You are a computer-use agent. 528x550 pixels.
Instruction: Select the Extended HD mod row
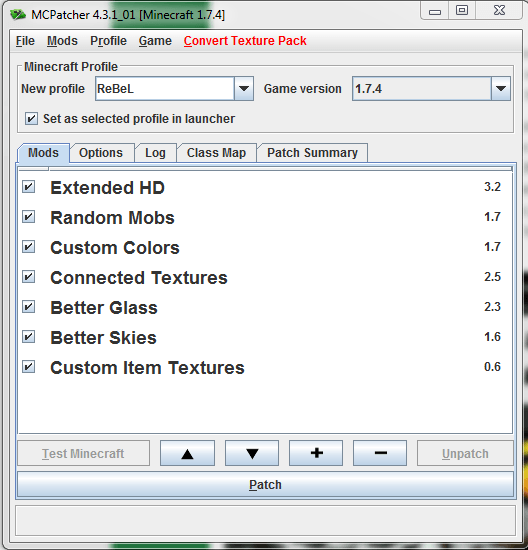pyautogui.click(x=265, y=187)
